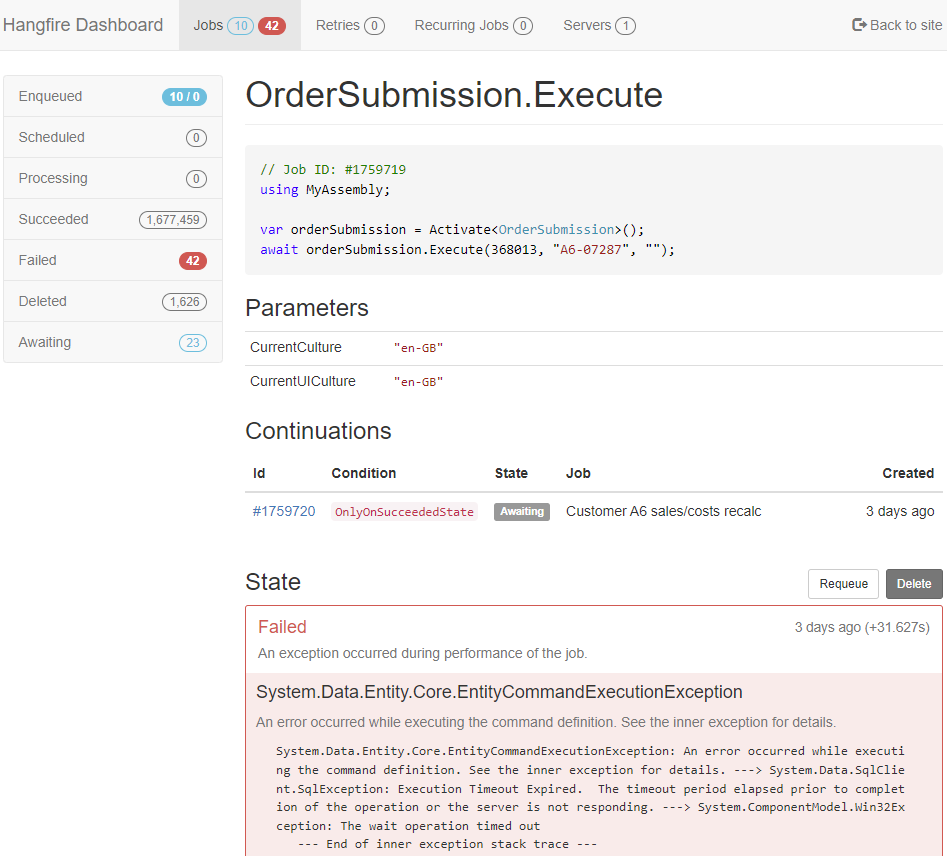The image size is (947, 856).
Task: Open the Failed jobs list
Action: coord(112,261)
